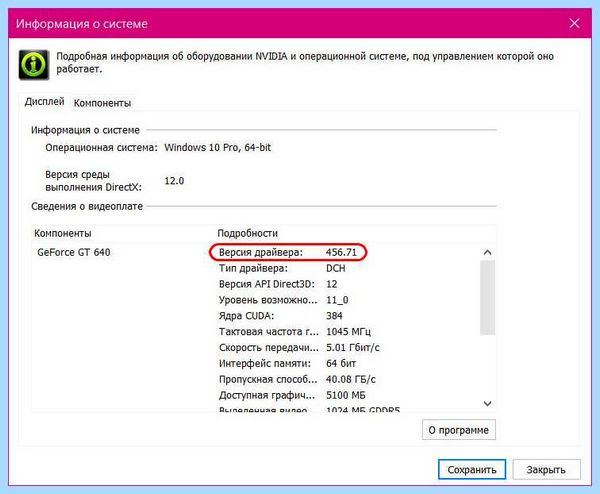The height and width of the screenshot is (494, 600).
Task: Click the green info icon
Action: click(34, 65)
